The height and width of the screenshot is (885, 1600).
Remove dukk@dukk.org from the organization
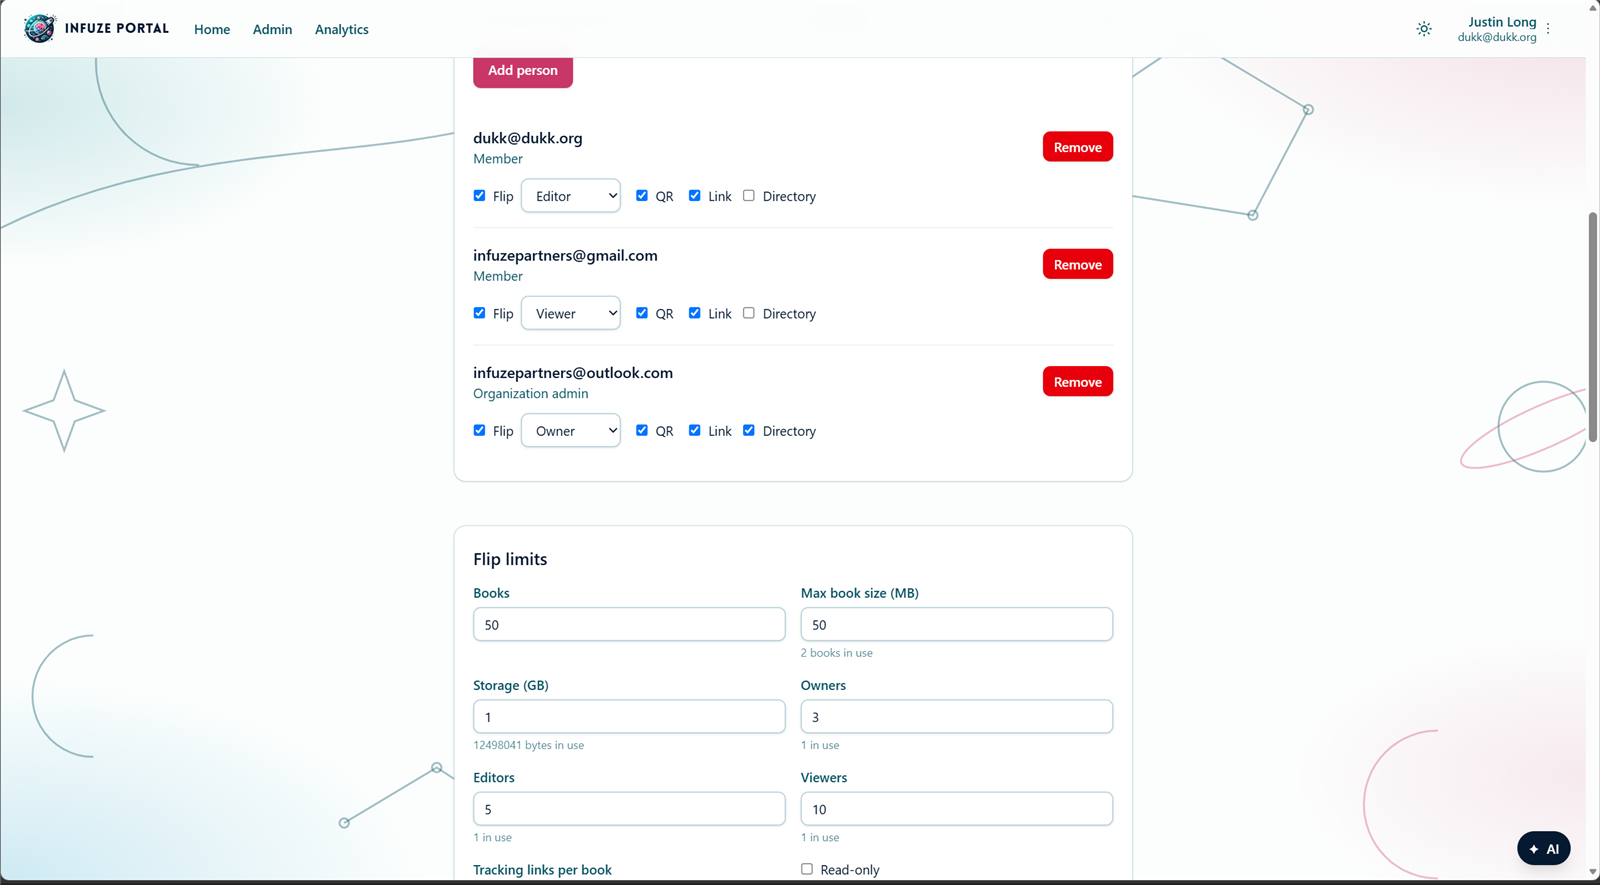coord(1078,147)
